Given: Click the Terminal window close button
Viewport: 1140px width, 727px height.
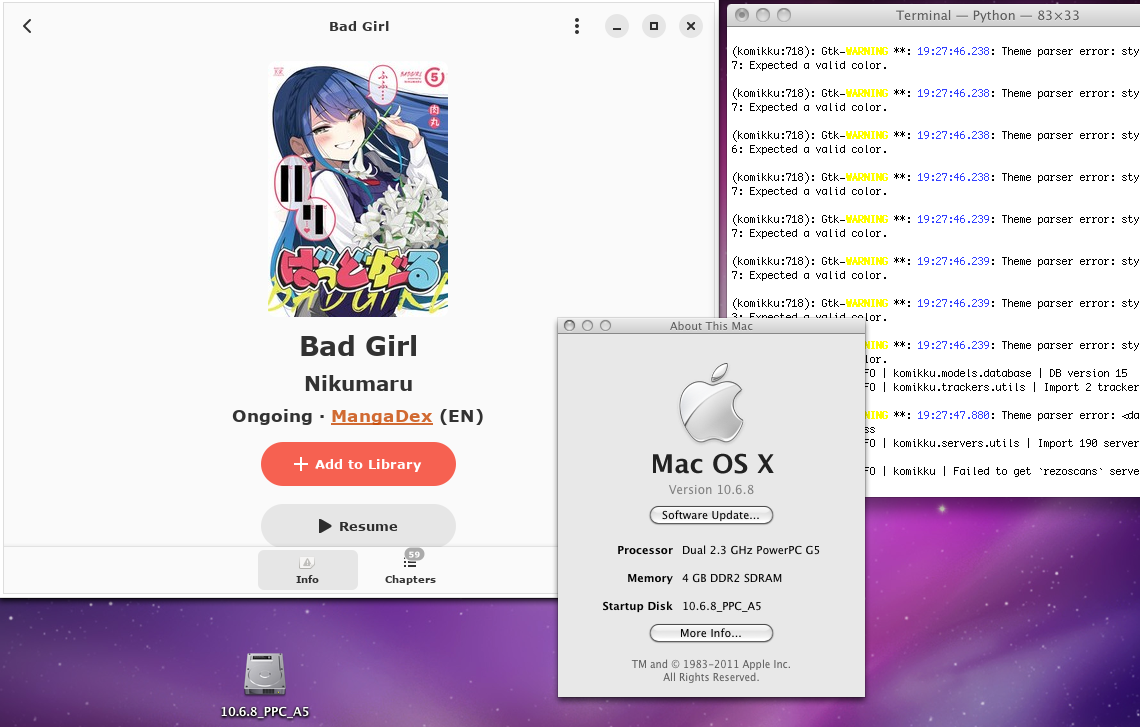Looking at the screenshot, I should [742, 15].
